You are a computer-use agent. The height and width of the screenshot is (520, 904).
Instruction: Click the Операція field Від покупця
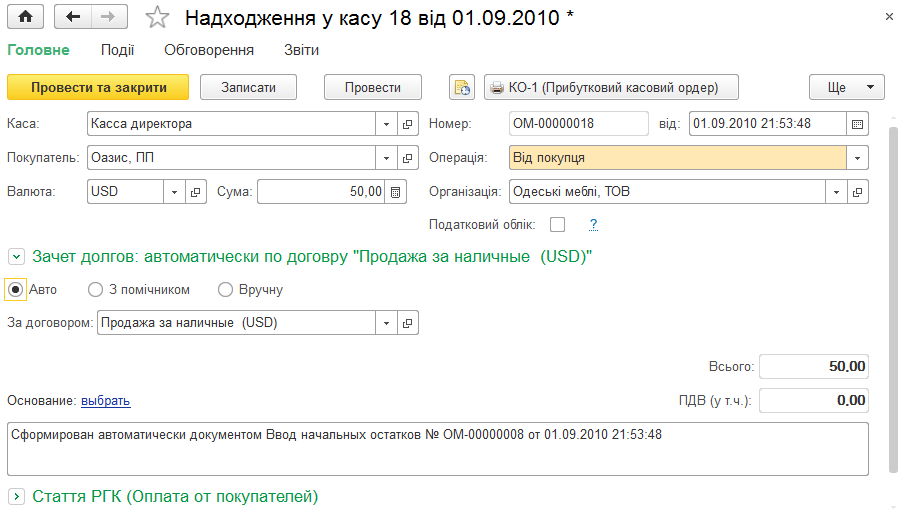point(678,158)
